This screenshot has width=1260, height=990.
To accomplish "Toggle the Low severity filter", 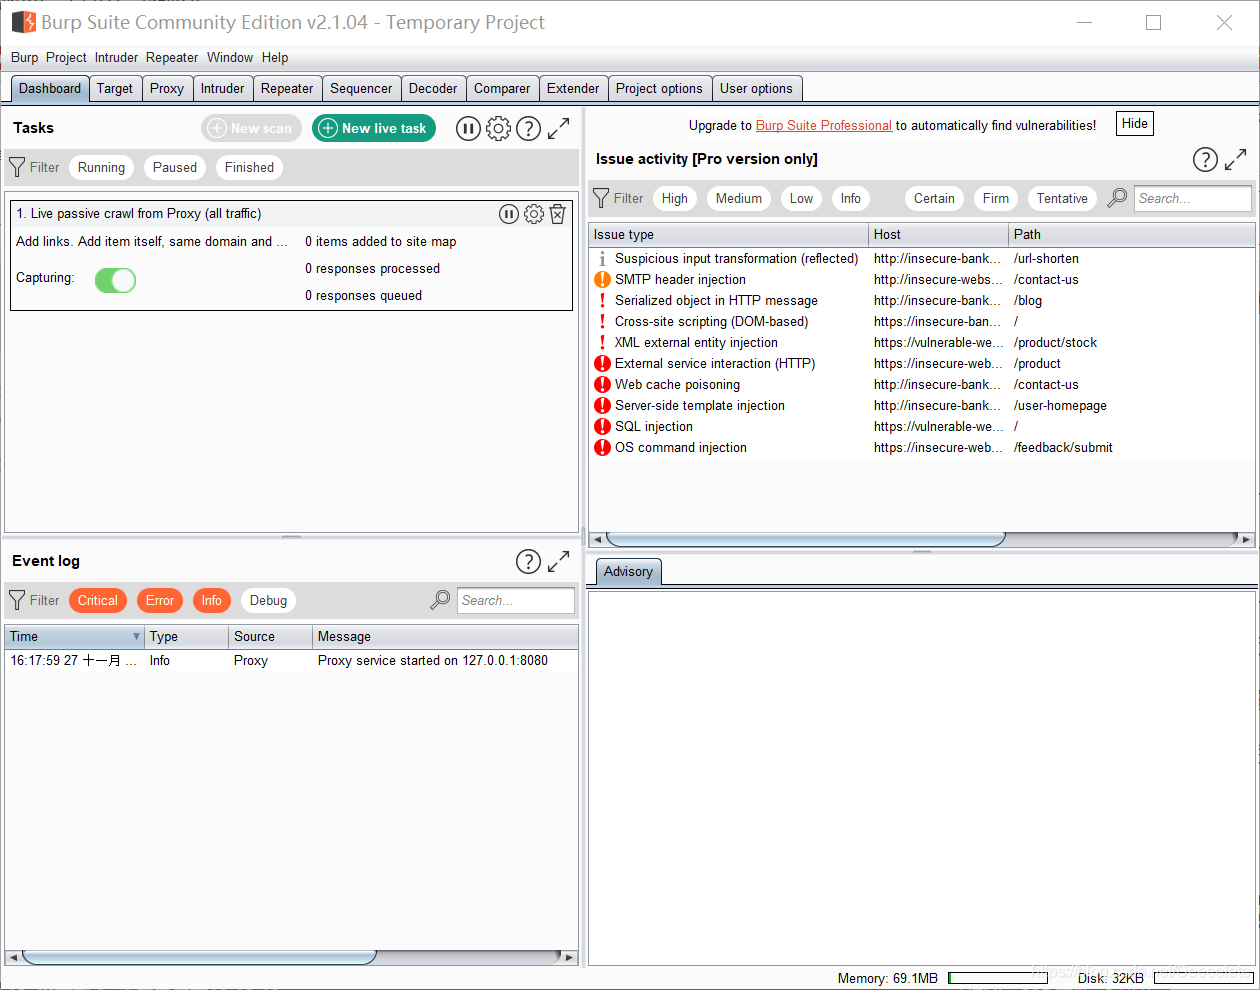I will (801, 198).
